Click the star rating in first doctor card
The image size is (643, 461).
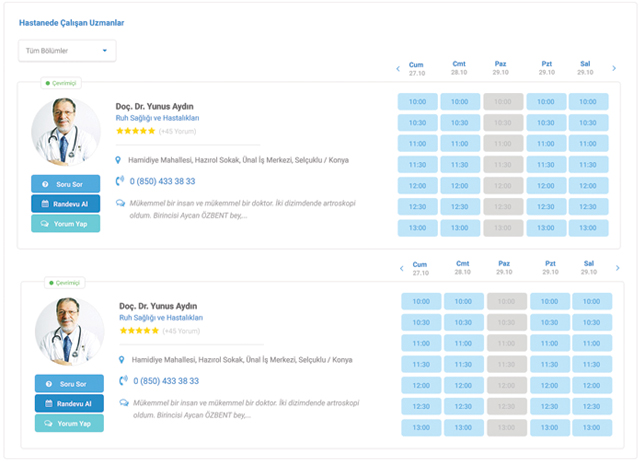click(134, 130)
